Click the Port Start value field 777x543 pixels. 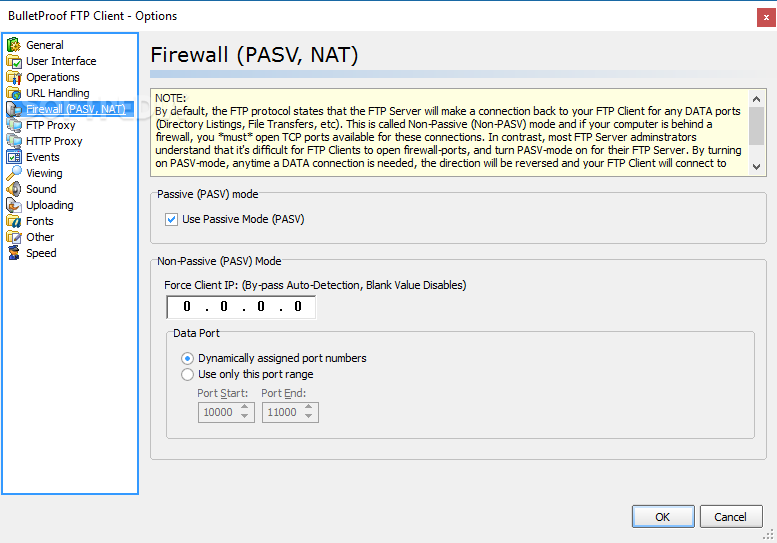coord(218,412)
